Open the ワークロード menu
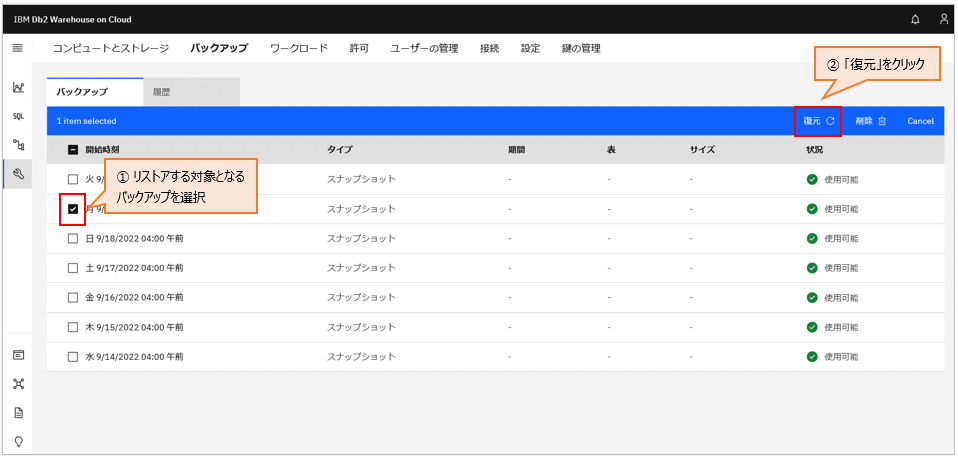The width and height of the screenshot is (958, 460). pyautogui.click(x=299, y=49)
